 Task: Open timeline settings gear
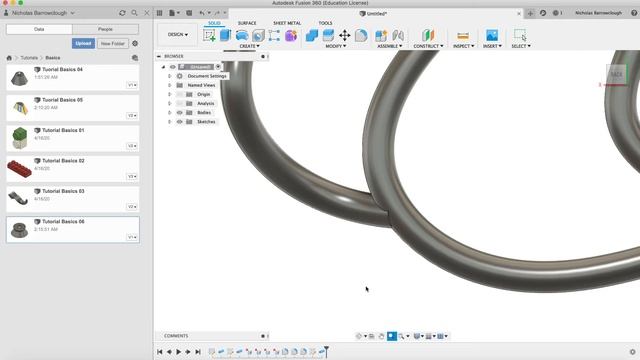tap(632, 352)
